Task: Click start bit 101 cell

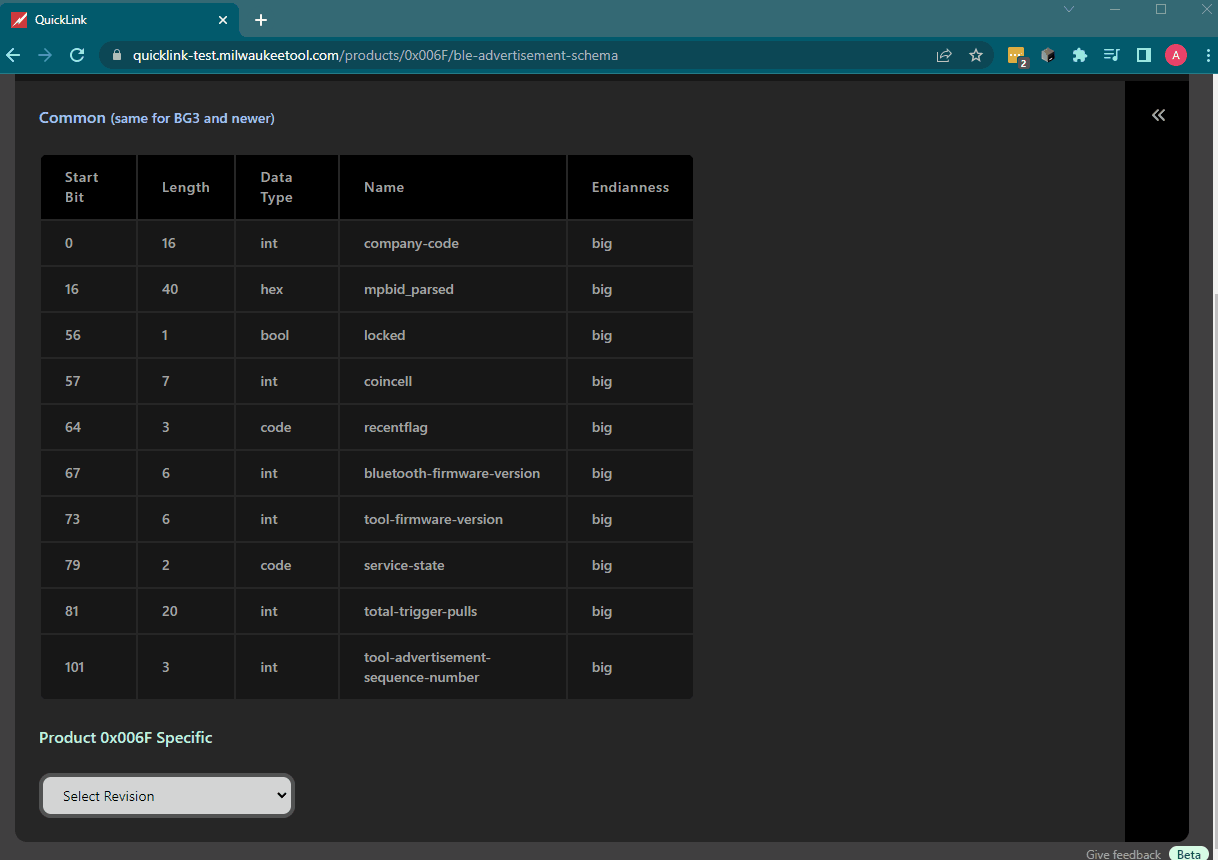Action: tap(88, 667)
